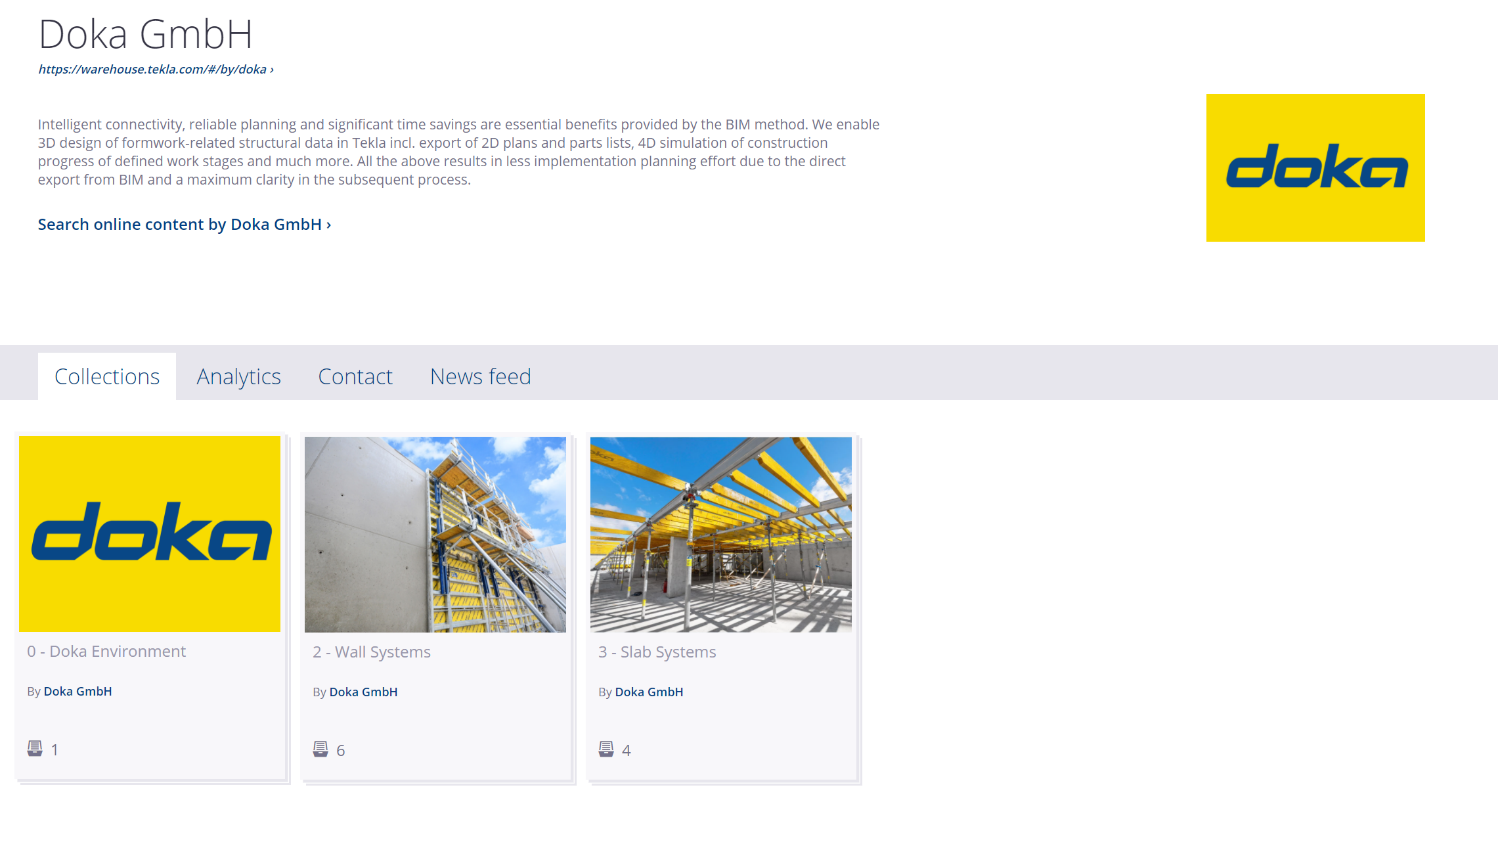This screenshot has height=846, width=1498.
Task: Open the Contact tab
Action: pos(355,376)
